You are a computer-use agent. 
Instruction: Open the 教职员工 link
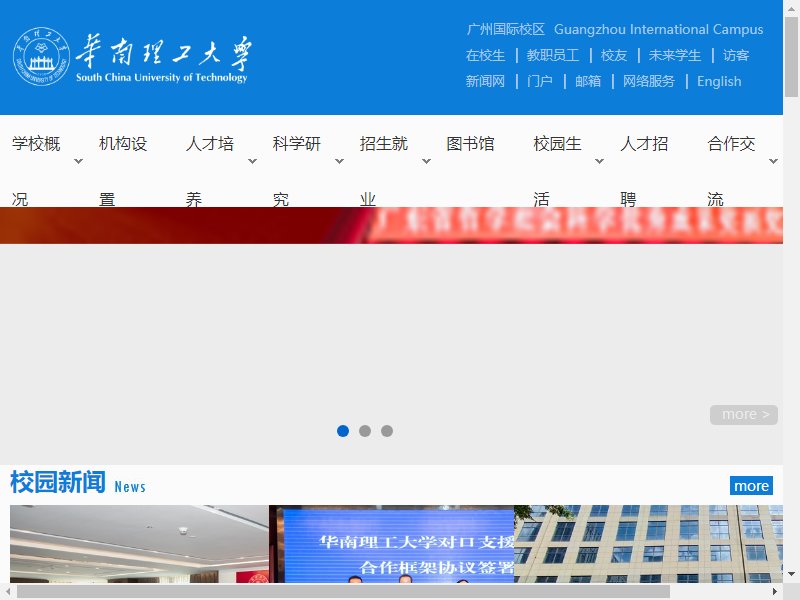553,55
